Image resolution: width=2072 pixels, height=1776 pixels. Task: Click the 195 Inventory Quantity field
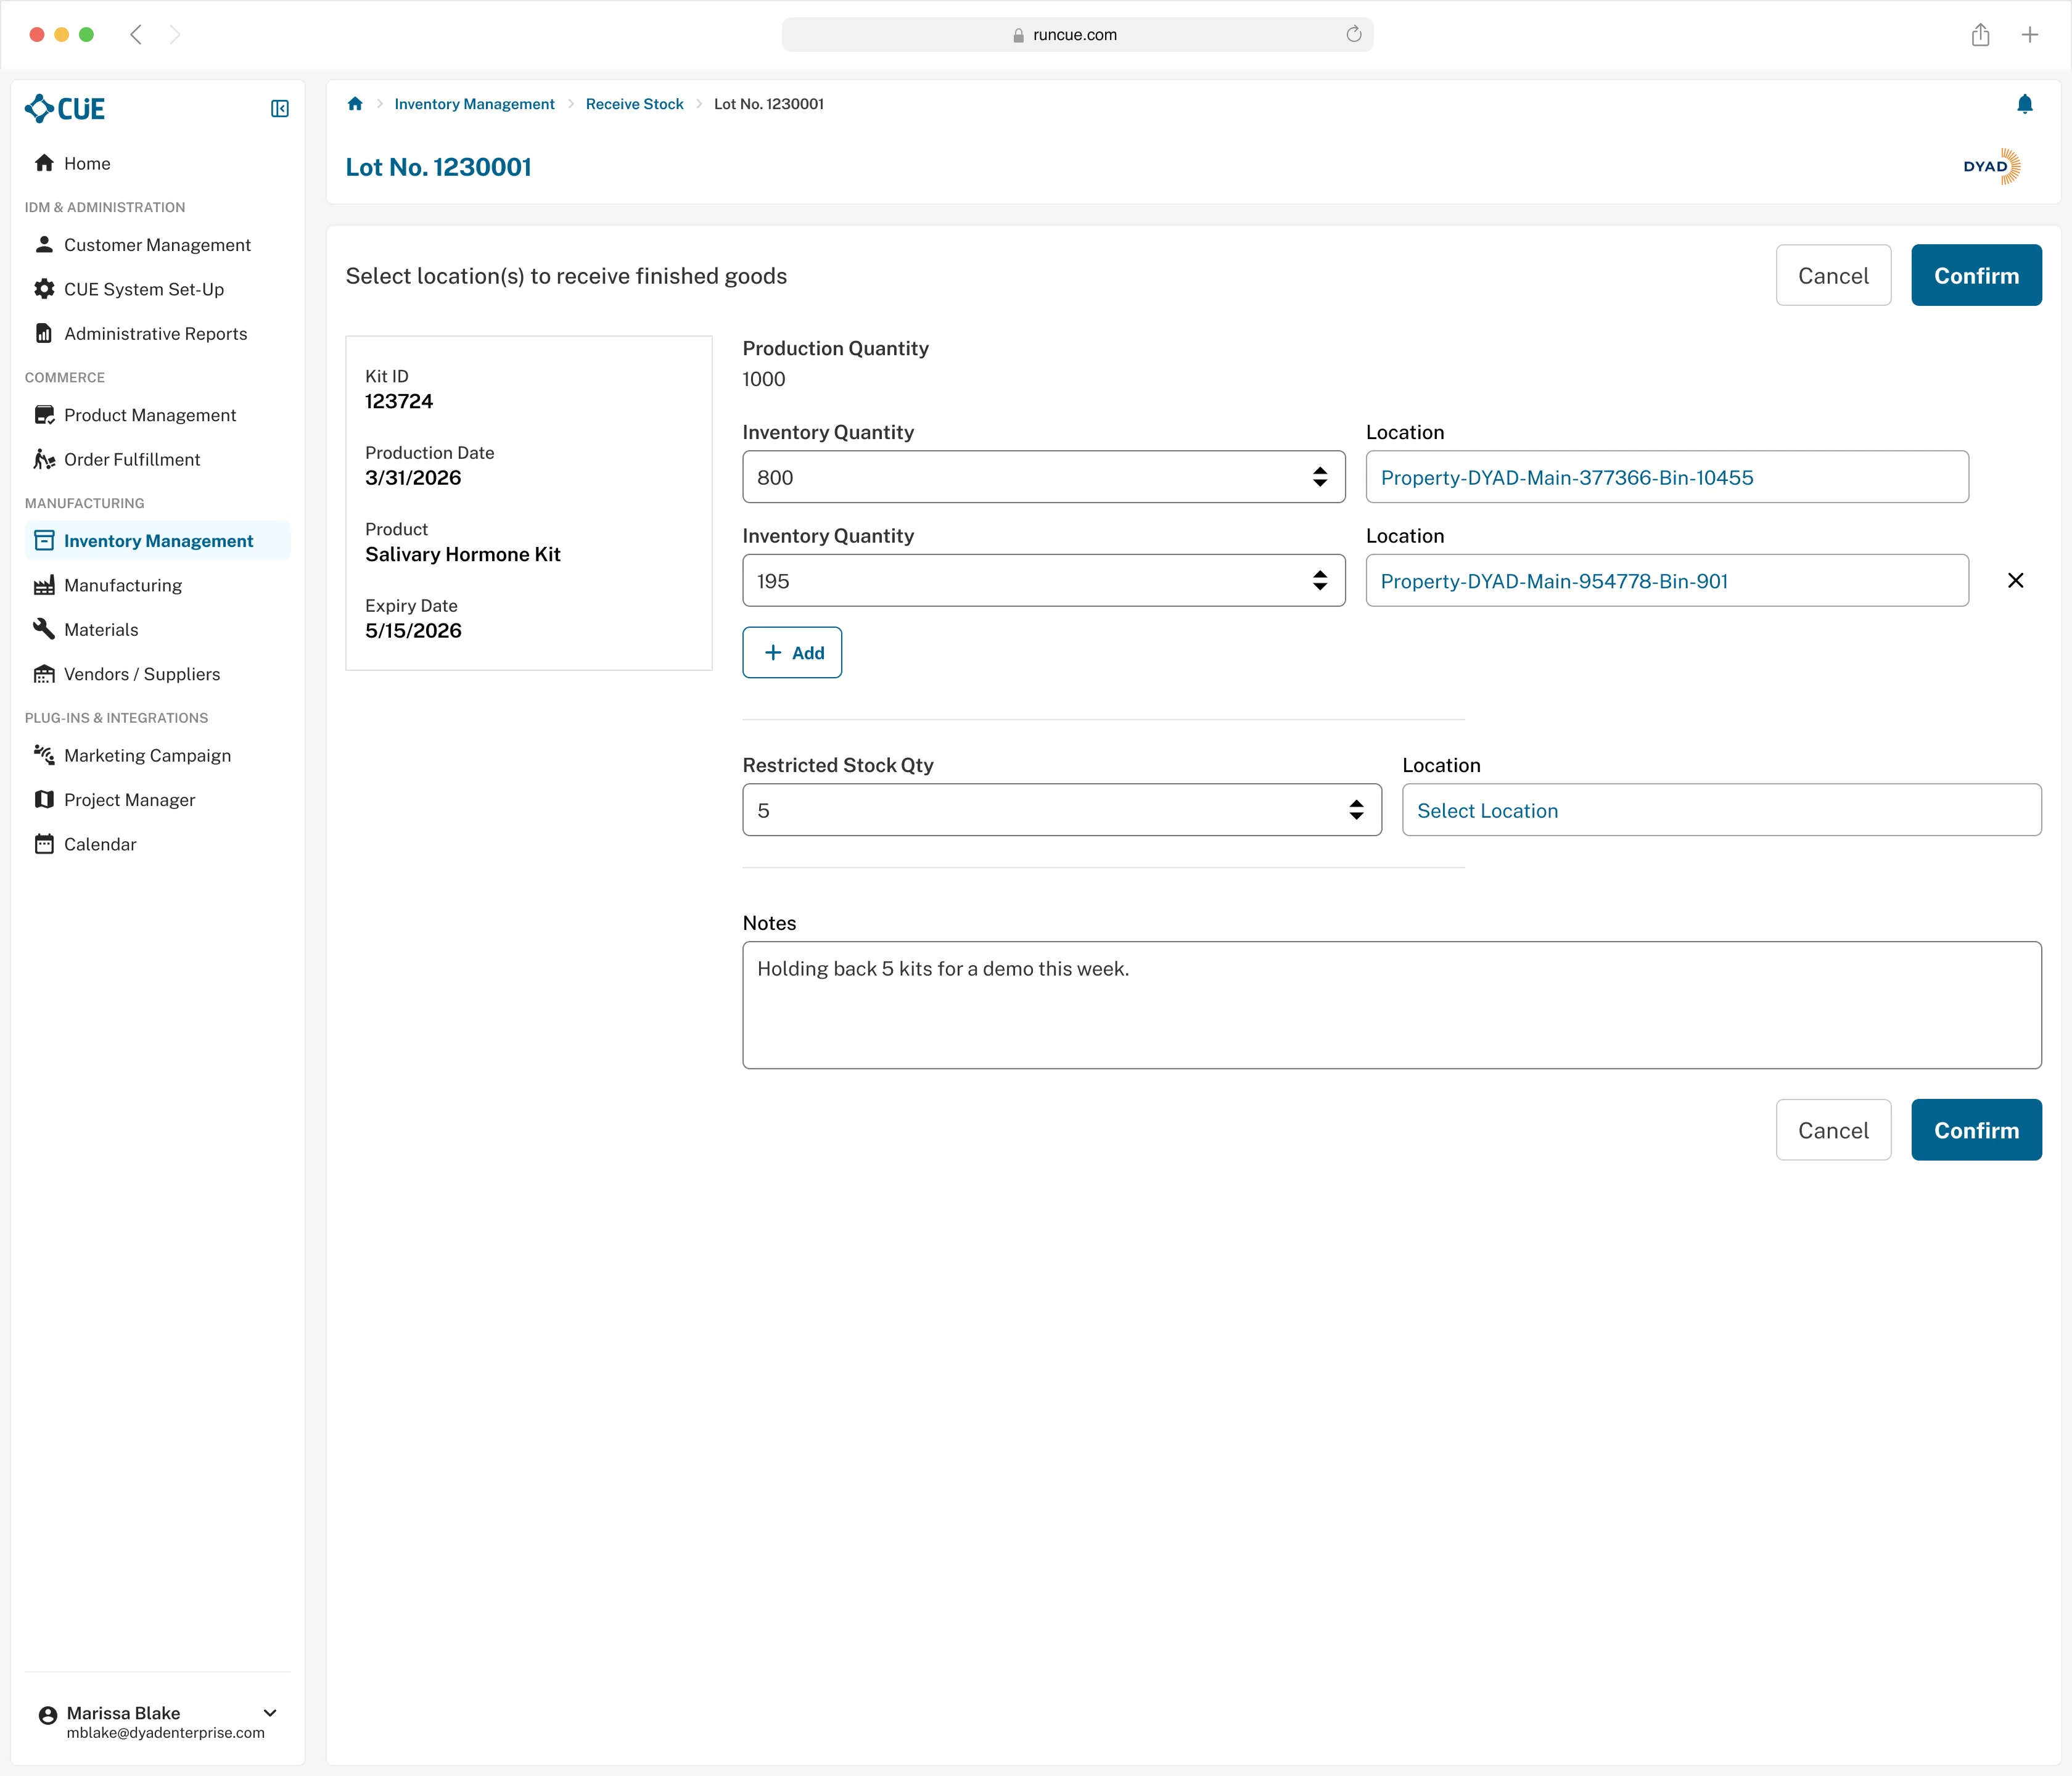point(1044,581)
